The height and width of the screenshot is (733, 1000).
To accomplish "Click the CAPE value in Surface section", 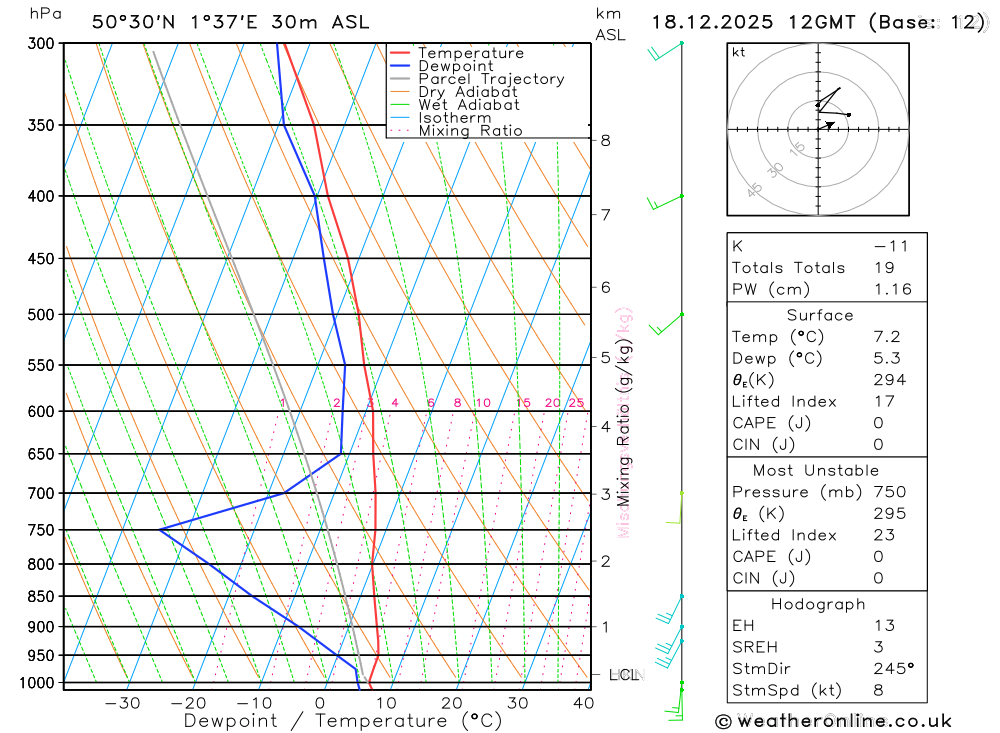I will pyautogui.click(x=878, y=424).
